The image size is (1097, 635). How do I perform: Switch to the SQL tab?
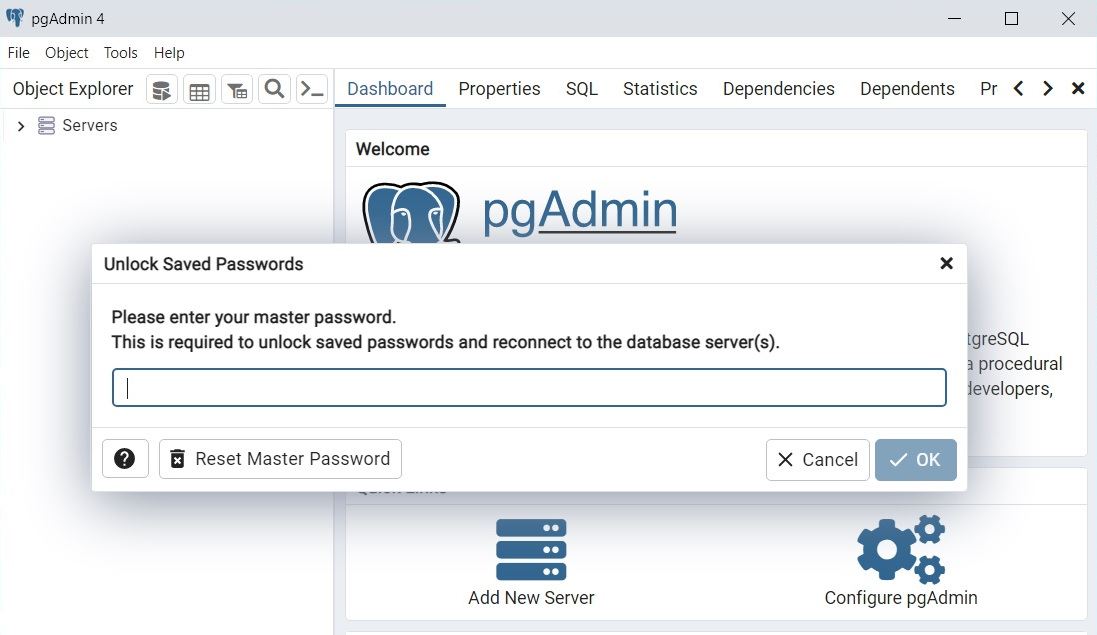pyautogui.click(x=581, y=89)
